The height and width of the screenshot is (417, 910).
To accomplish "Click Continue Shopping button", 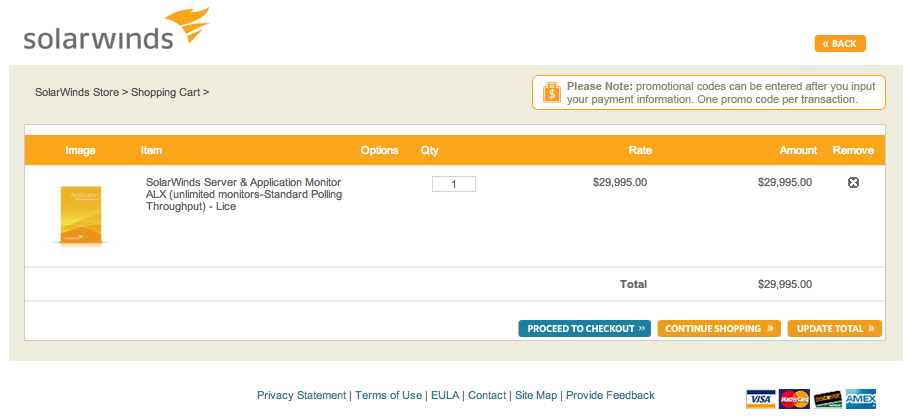I will click(x=719, y=328).
